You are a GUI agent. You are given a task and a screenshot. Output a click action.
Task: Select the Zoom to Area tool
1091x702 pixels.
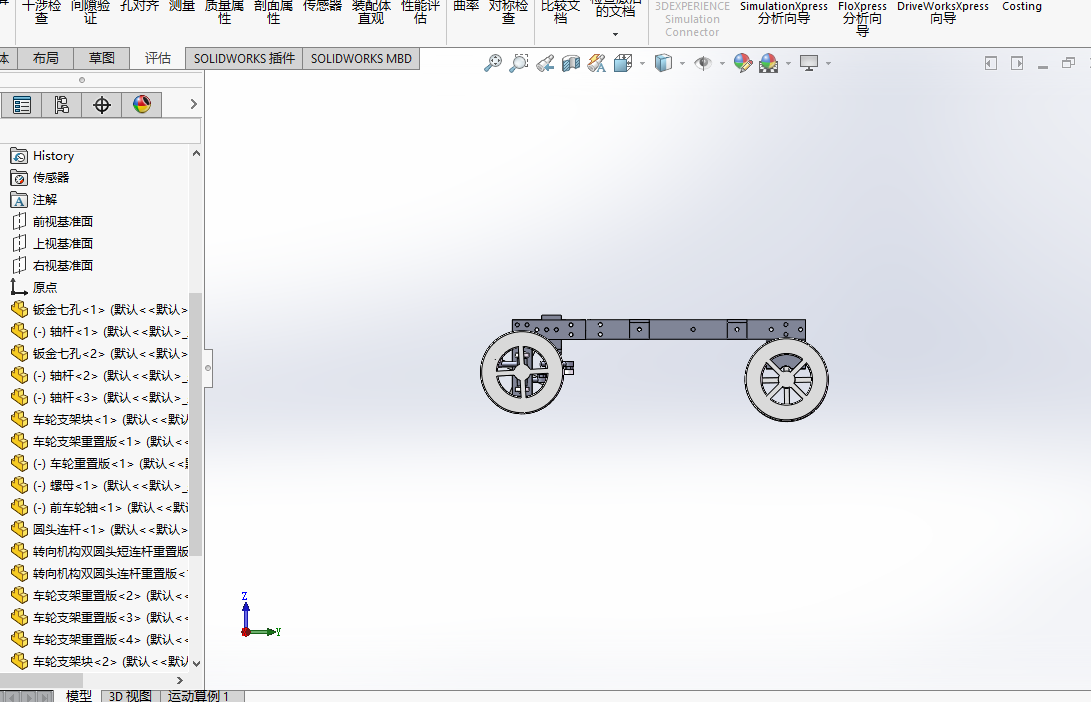[x=519, y=63]
